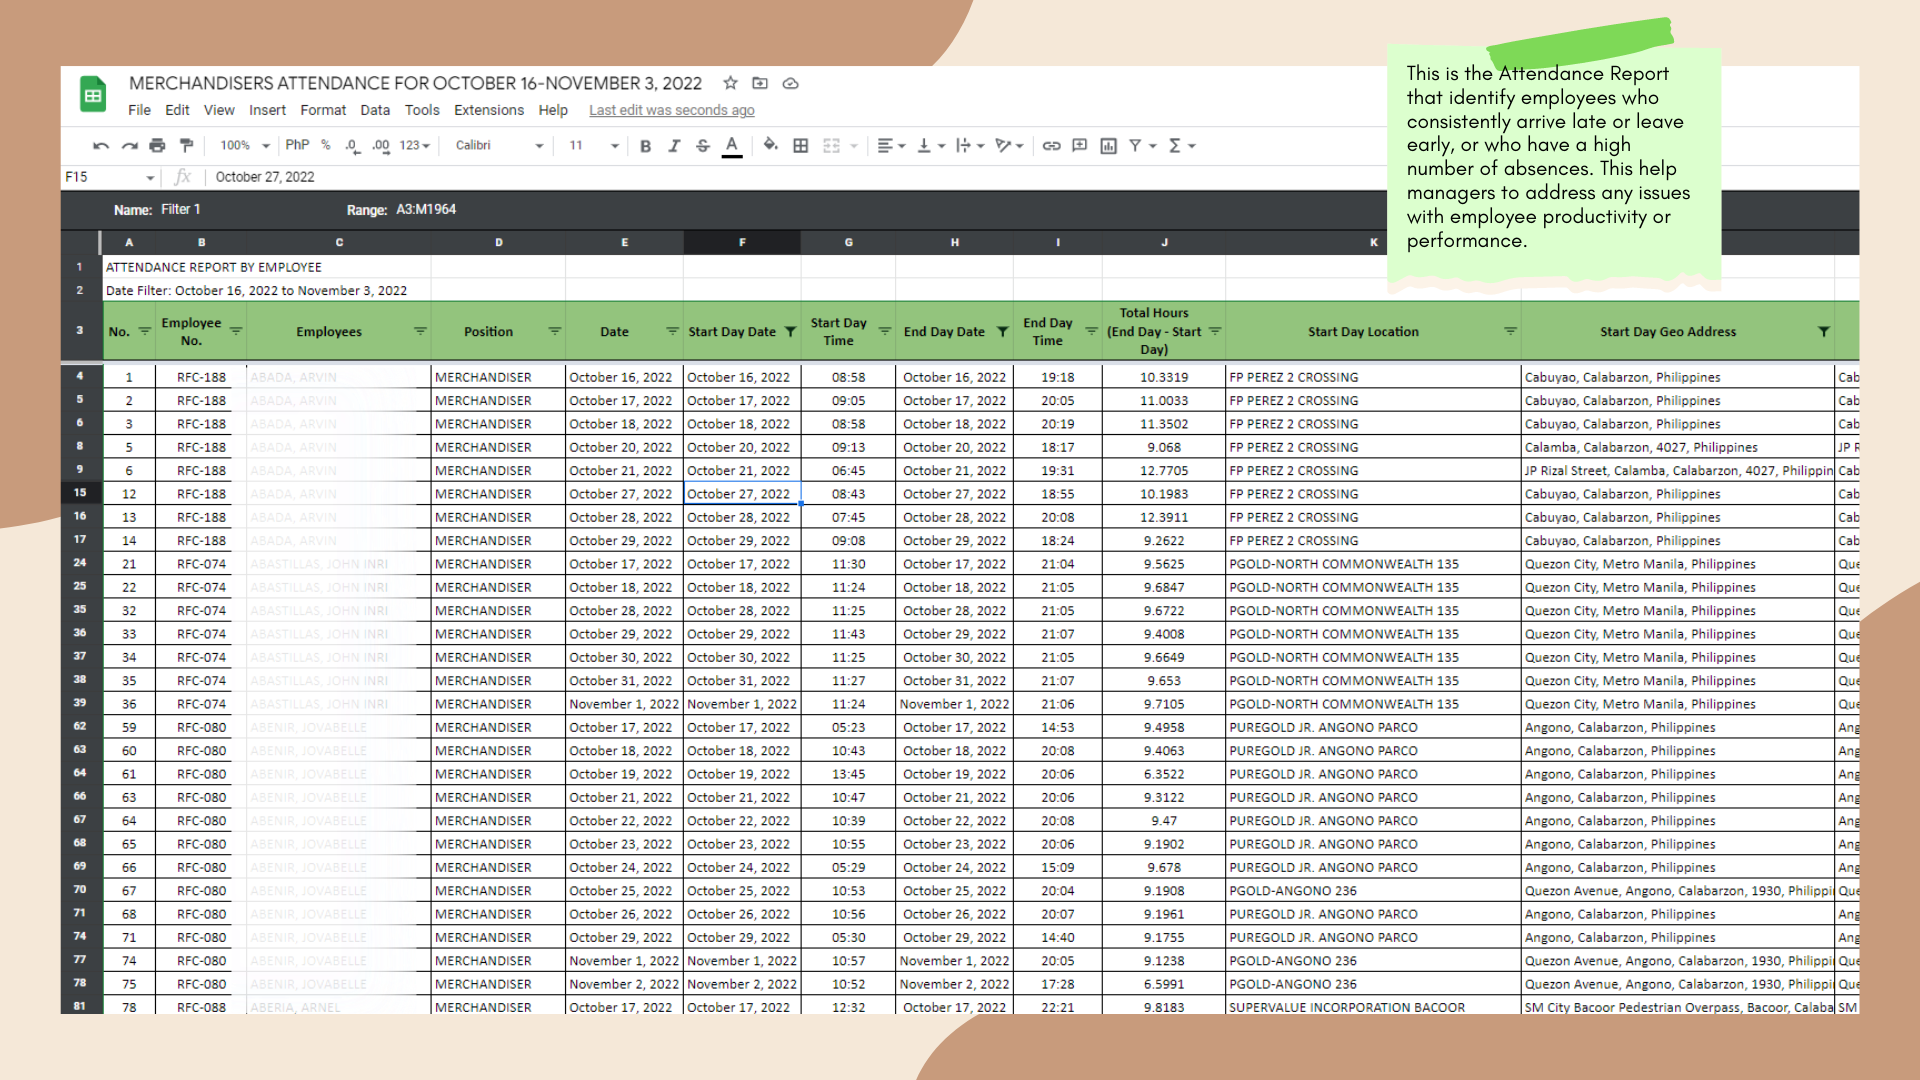The width and height of the screenshot is (1920, 1080).
Task: Toggle italic formatting
Action: tap(674, 146)
